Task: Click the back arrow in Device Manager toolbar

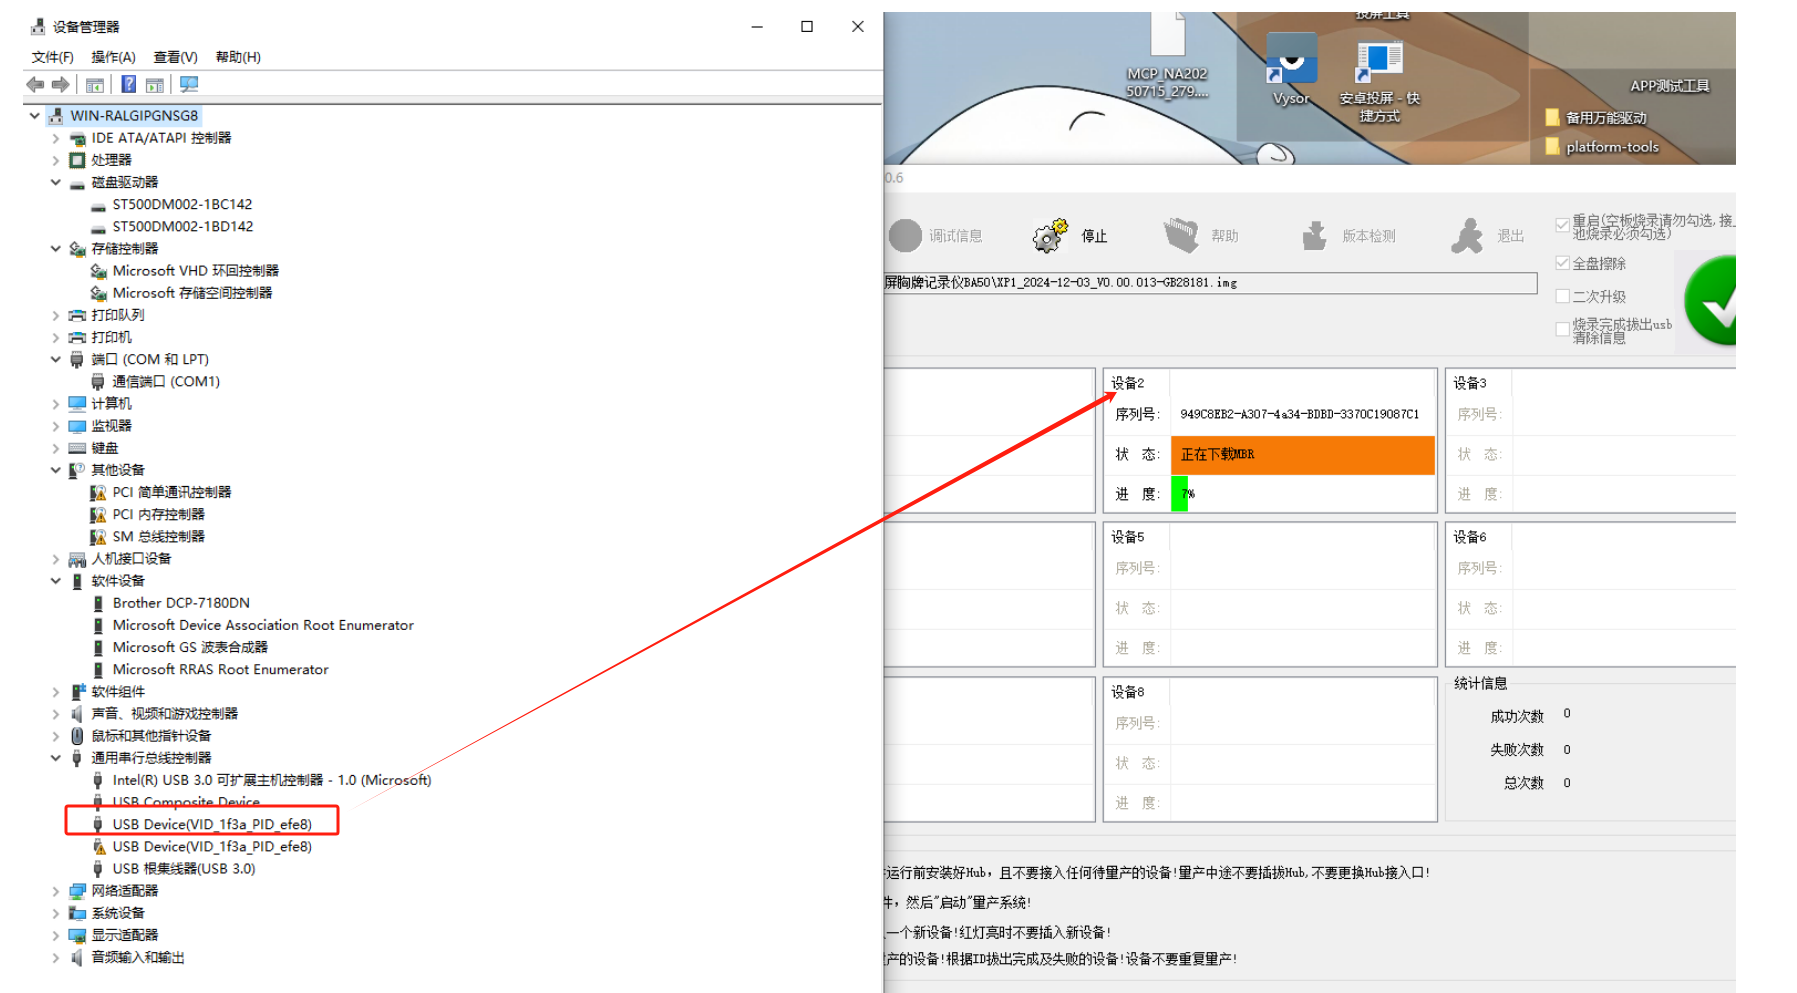Action: point(35,85)
